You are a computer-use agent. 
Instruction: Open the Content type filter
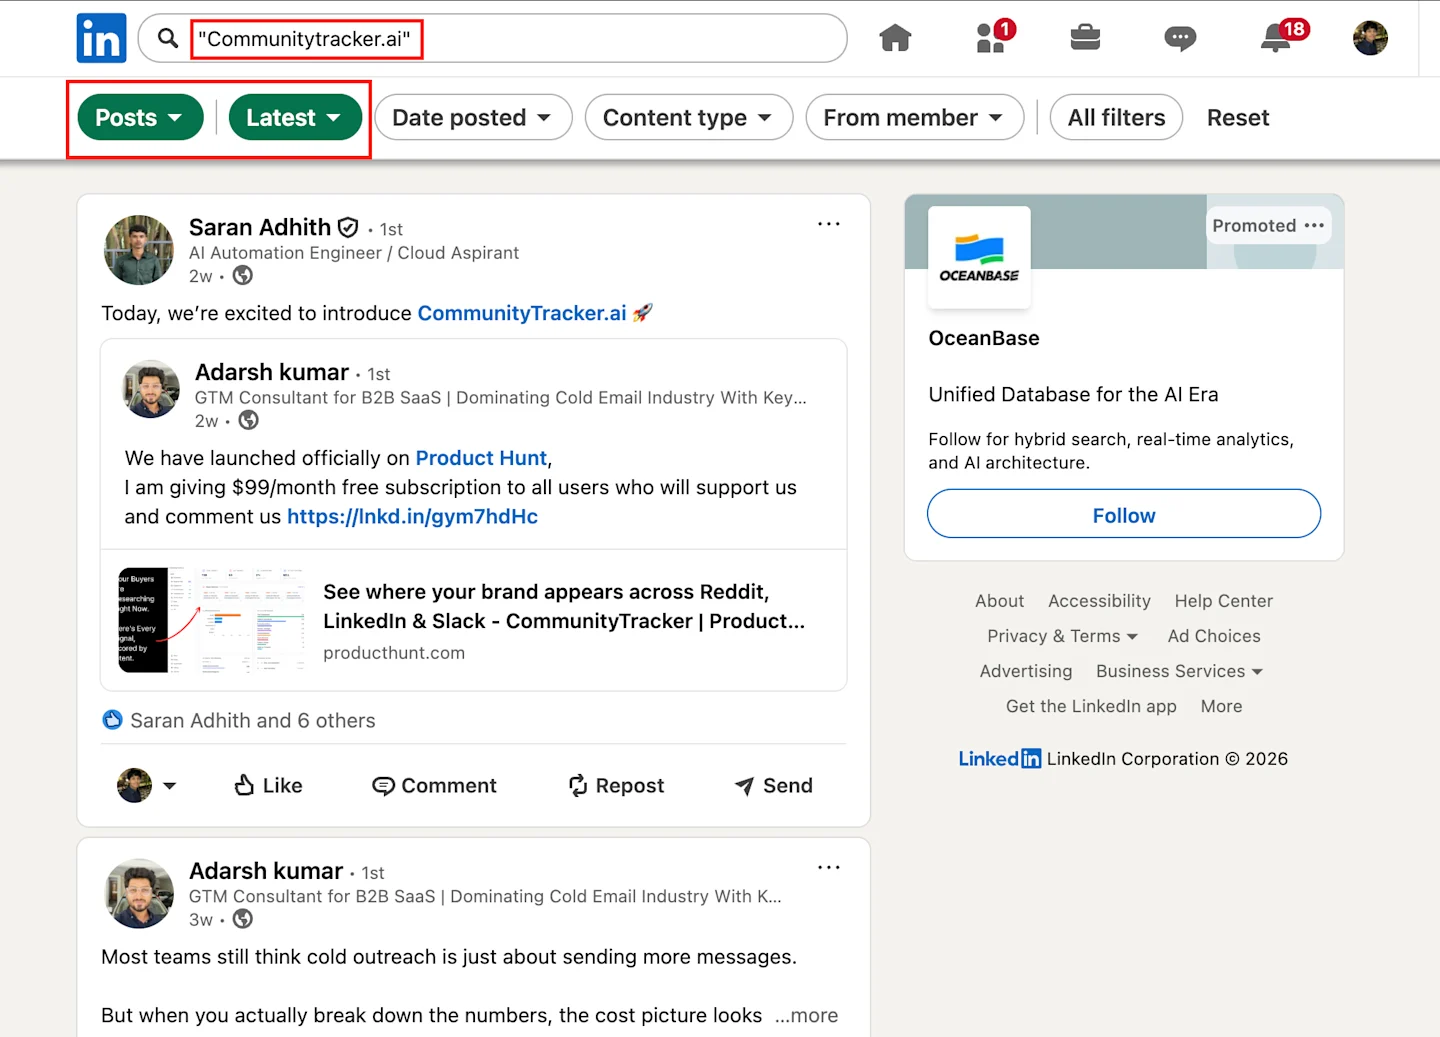[x=689, y=118]
